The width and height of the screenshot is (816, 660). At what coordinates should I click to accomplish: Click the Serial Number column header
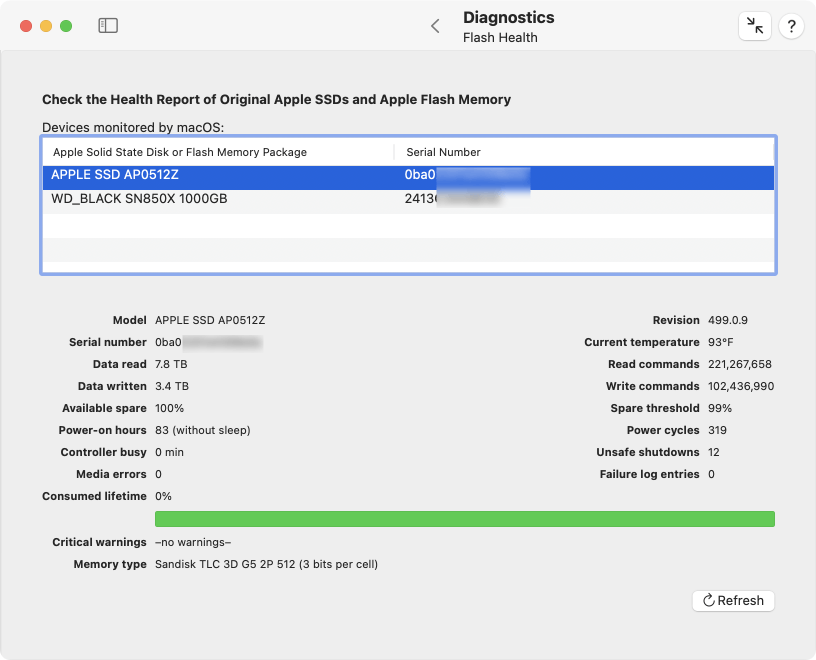(x=443, y=152)
